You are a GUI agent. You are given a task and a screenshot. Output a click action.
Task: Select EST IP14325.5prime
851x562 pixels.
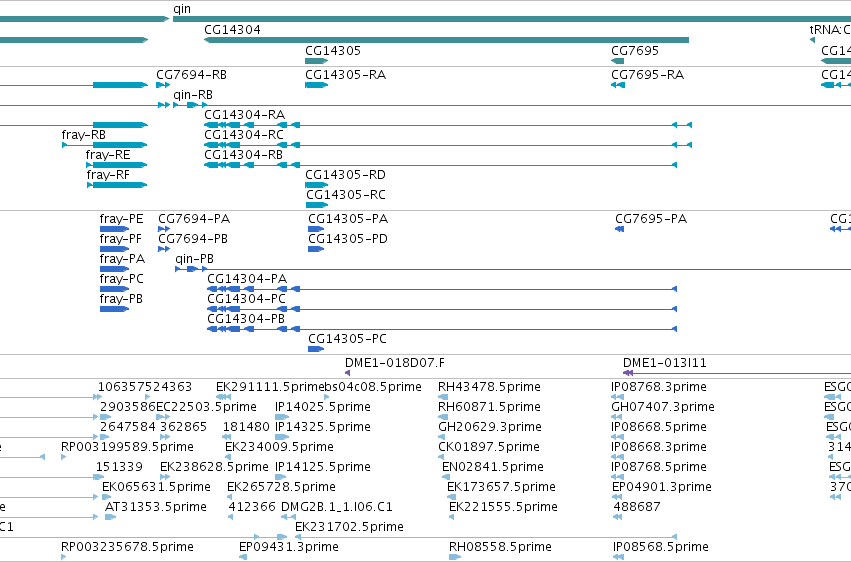pyautogui.click(x=323, y=427)
